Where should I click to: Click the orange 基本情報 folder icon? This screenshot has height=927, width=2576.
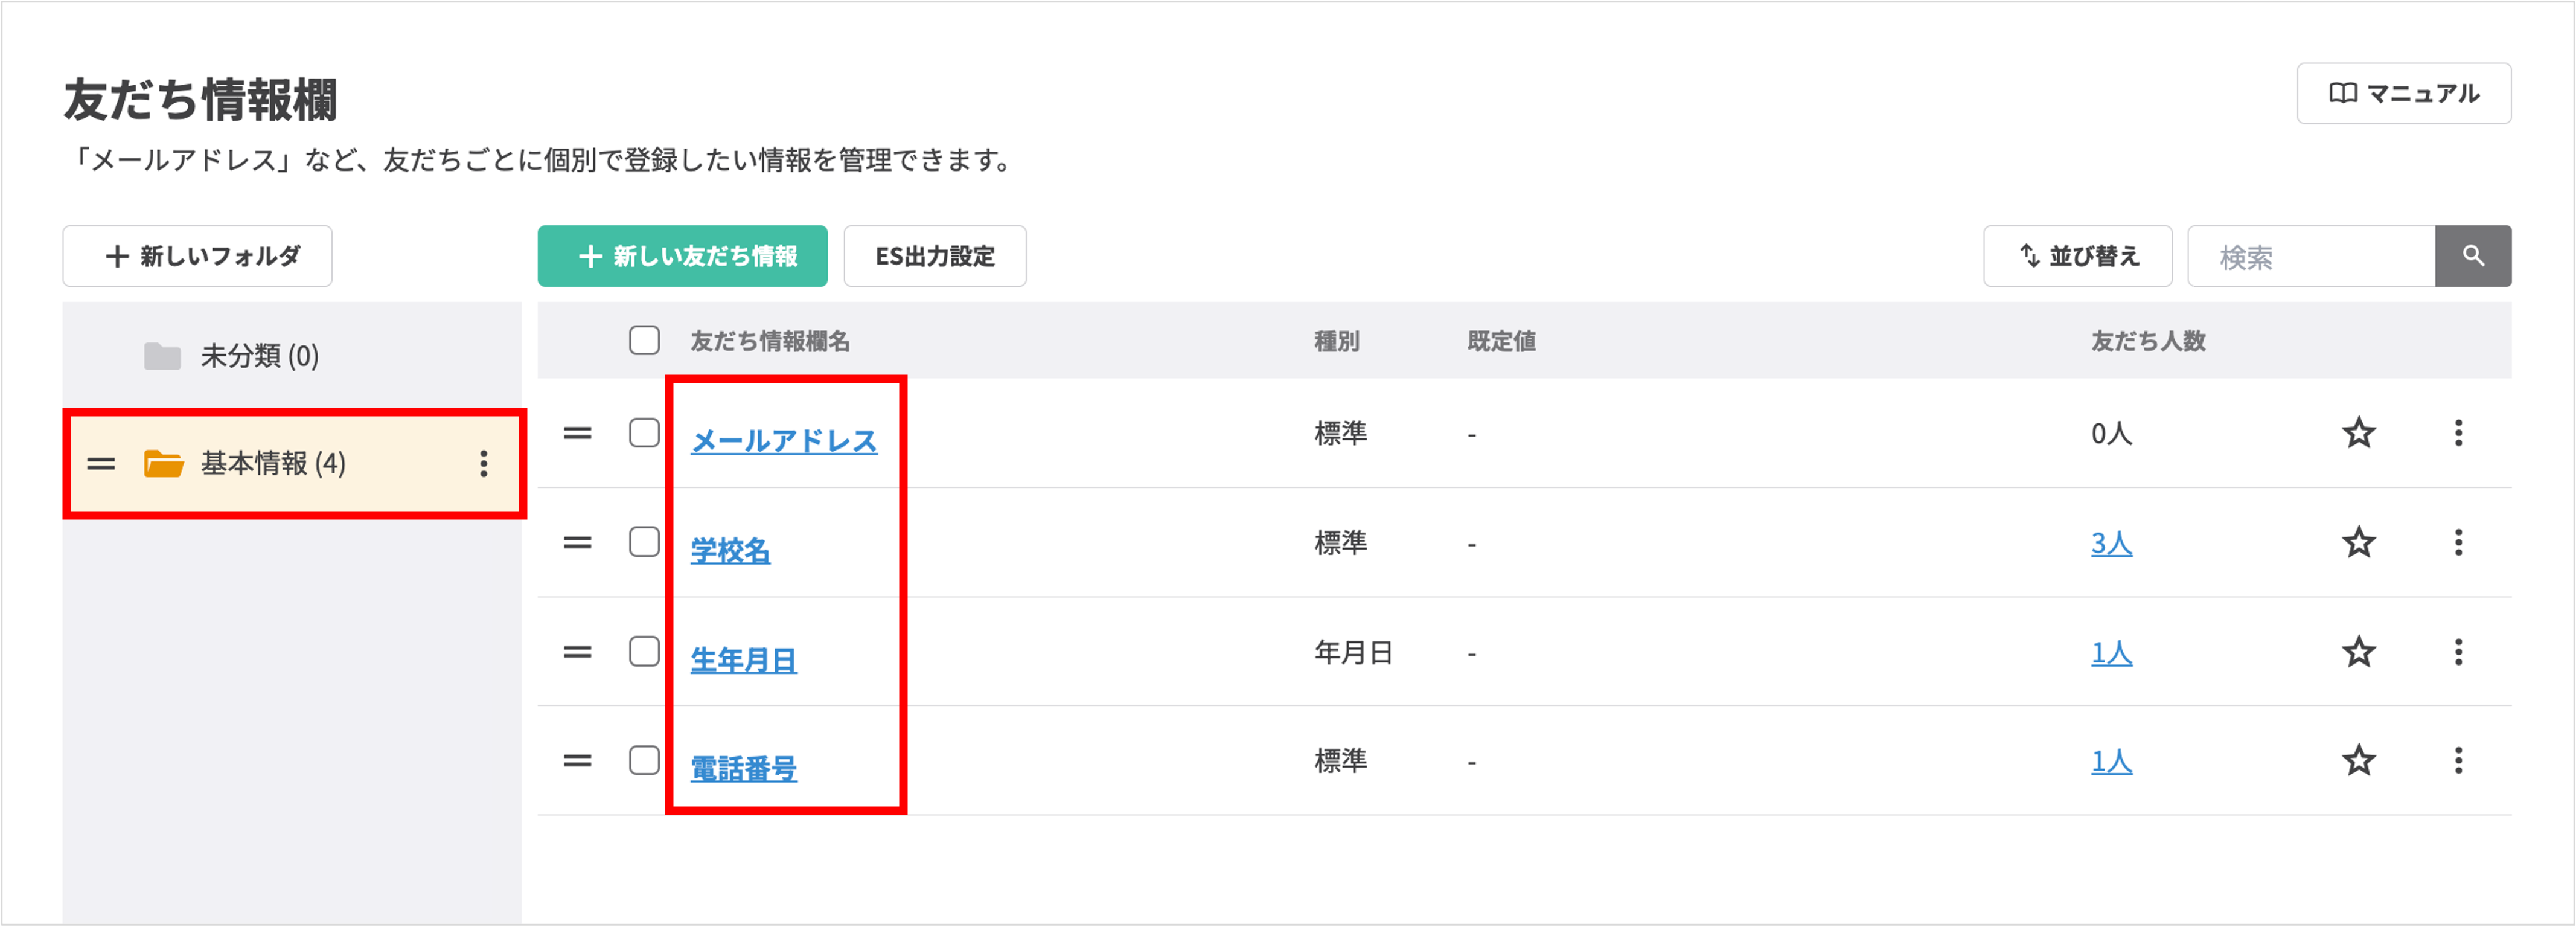163,463
